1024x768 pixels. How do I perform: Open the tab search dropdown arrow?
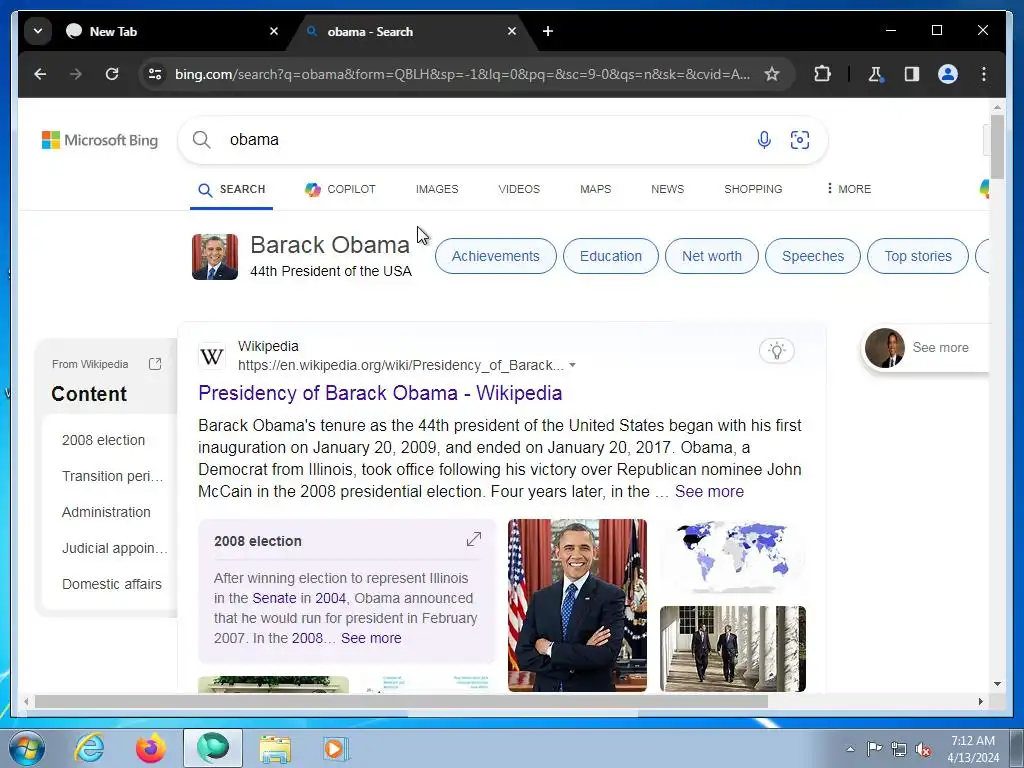click(x=38, y=31)
